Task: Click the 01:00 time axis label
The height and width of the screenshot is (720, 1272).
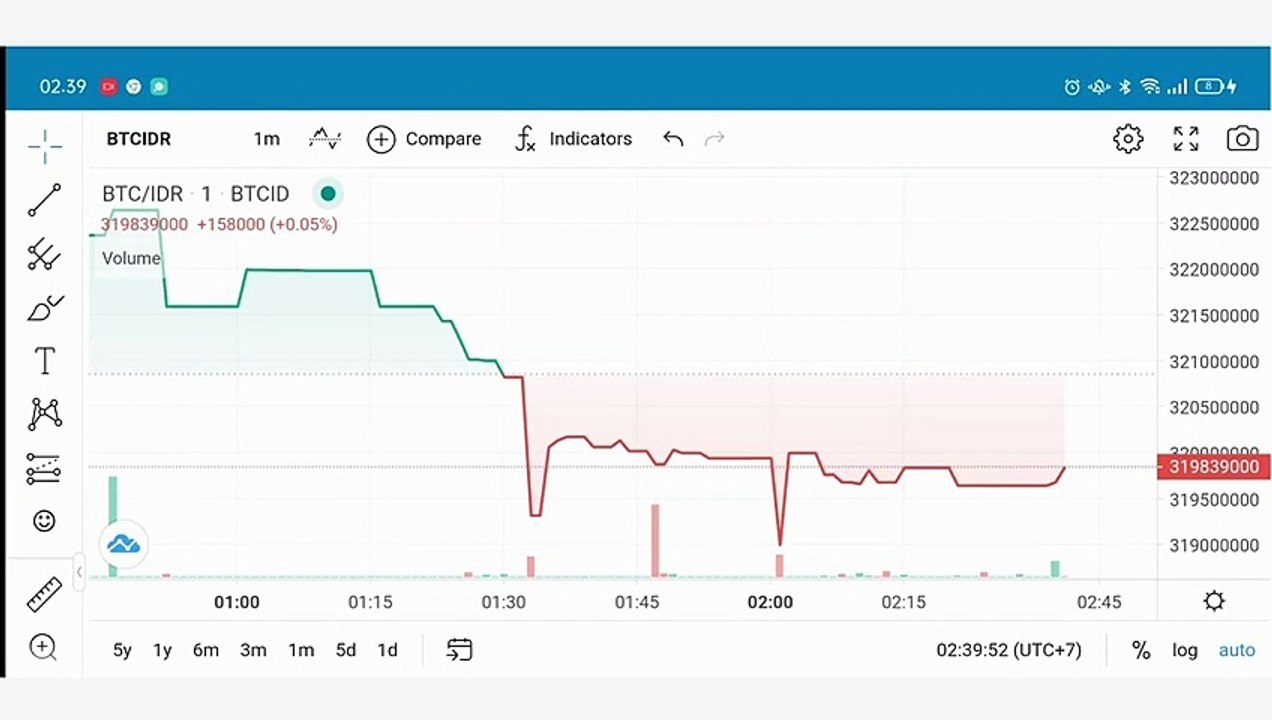Action: (x=237, y=602)
